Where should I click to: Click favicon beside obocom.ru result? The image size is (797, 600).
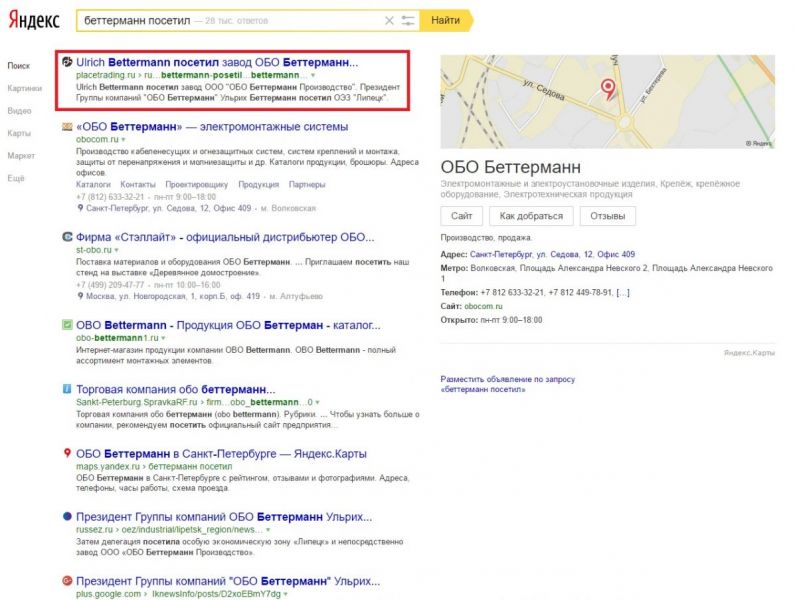[67, 126]
